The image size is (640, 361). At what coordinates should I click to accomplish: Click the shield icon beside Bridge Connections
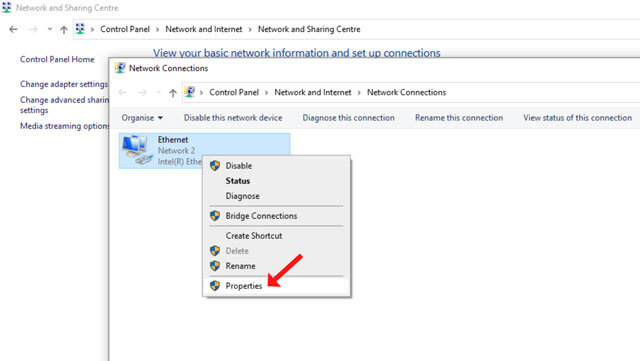pyautogui.click(x=215, y=216)
